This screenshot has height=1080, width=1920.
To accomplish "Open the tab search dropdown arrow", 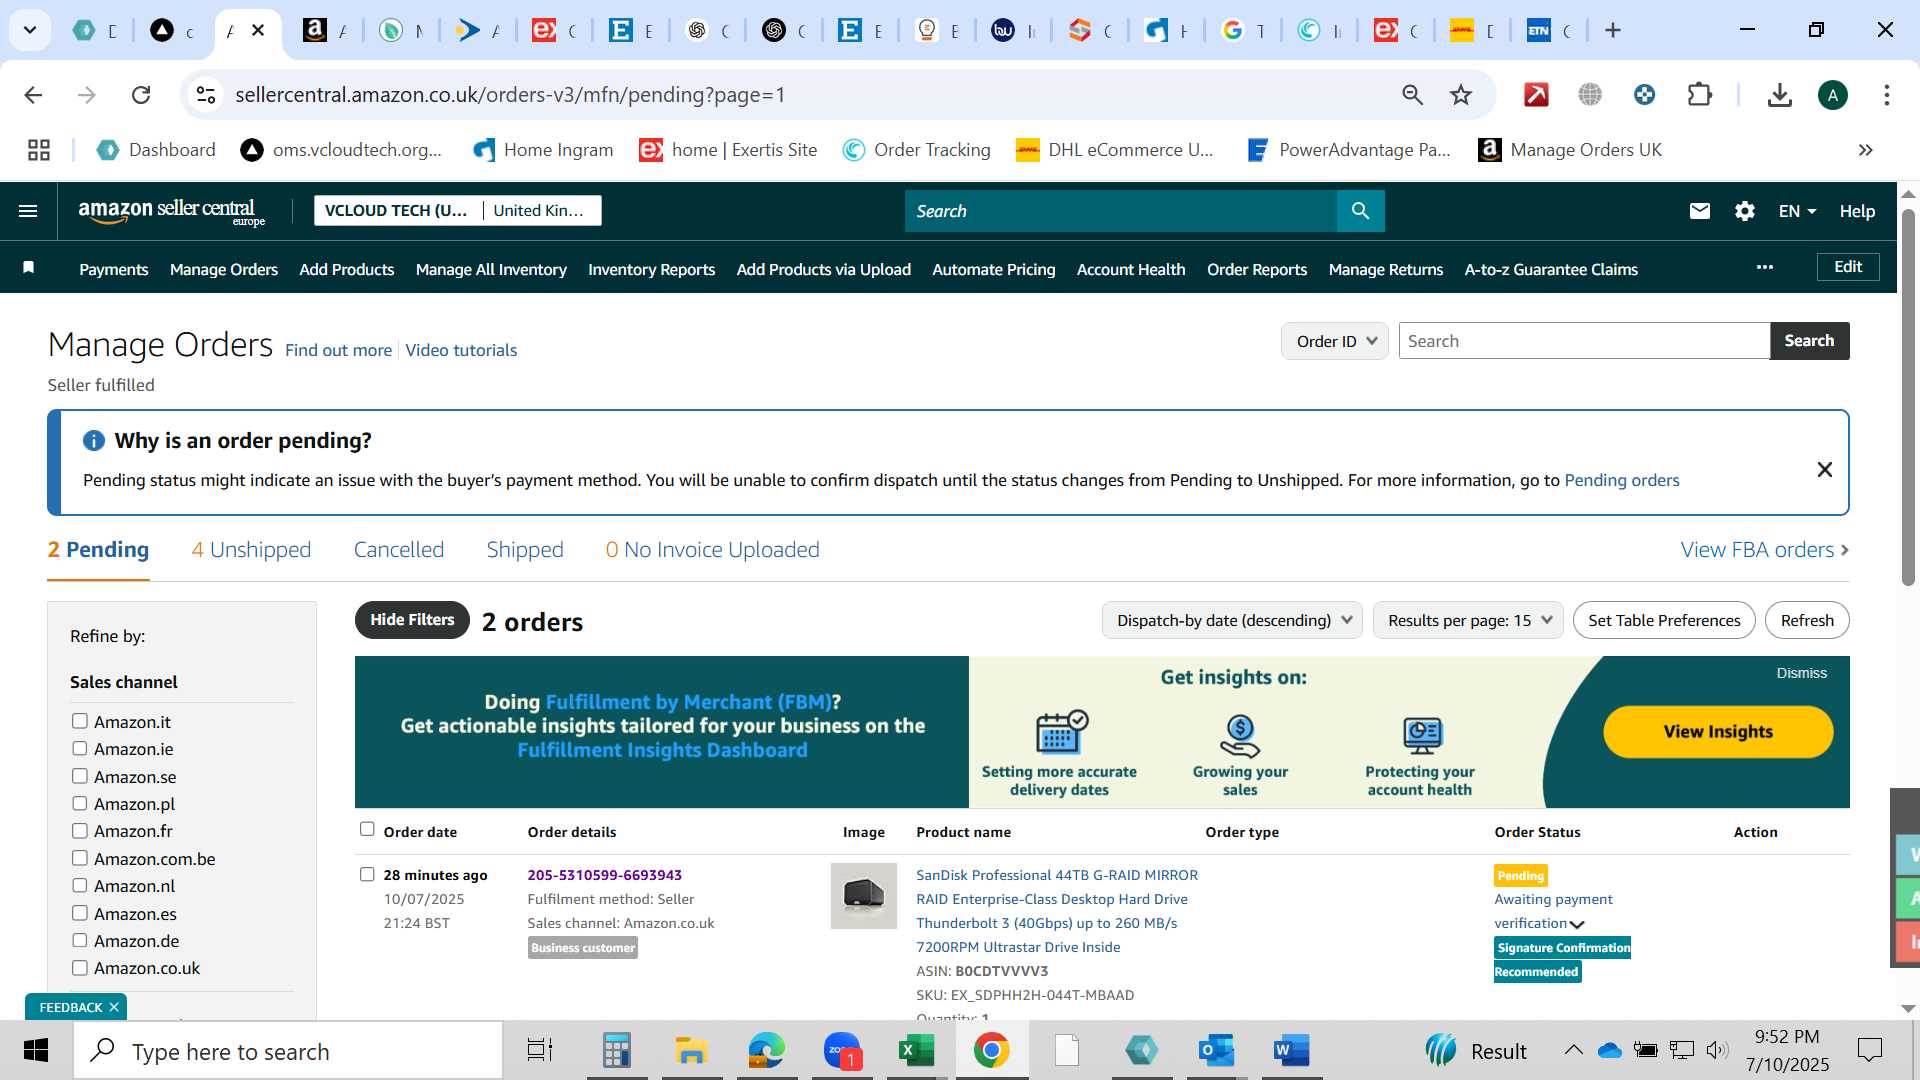I will click(x=30, y=30).
